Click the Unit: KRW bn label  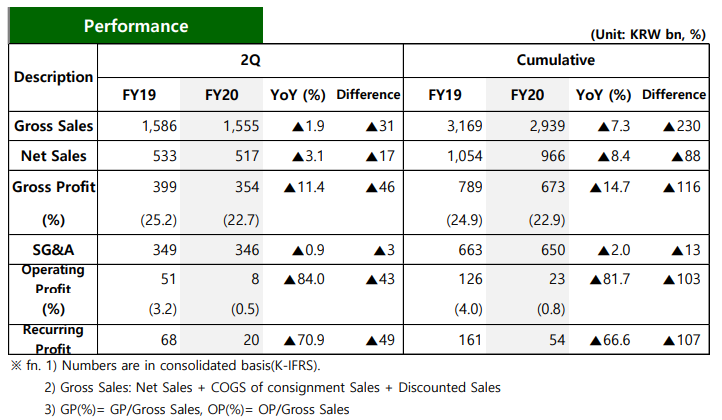coord(648,35)
